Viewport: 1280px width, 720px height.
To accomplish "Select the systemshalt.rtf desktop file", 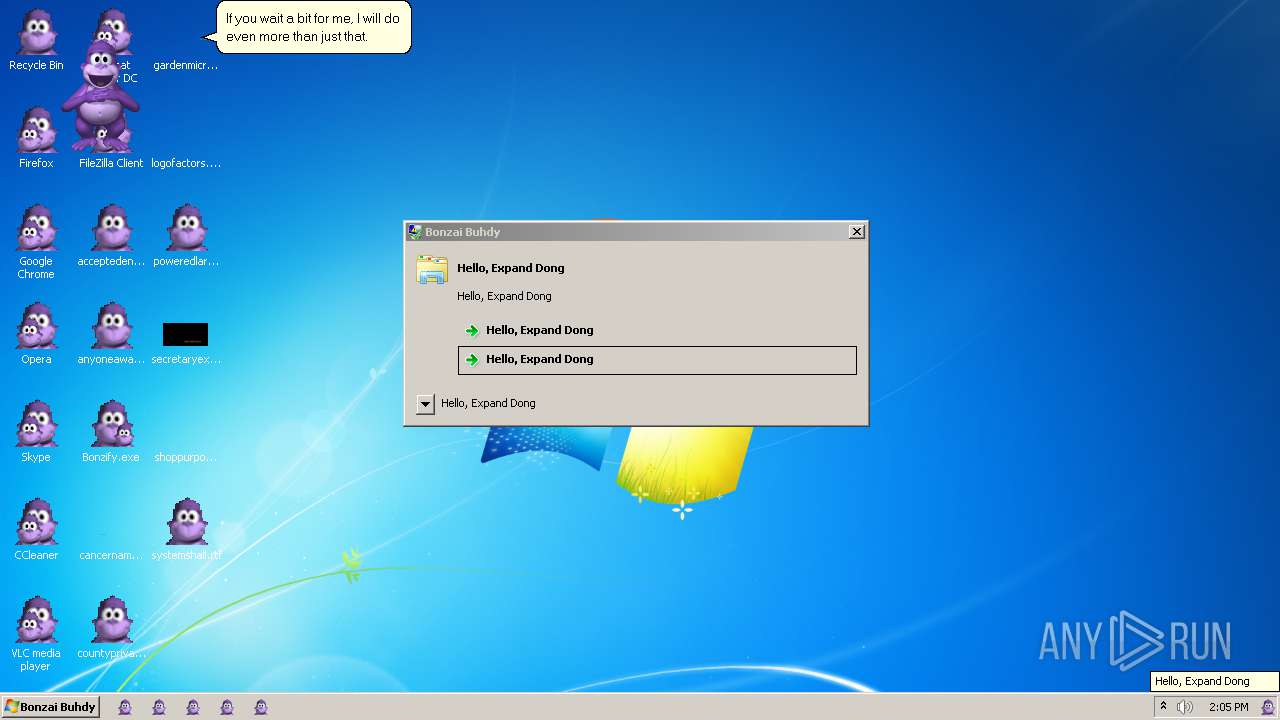I will coord(186,529).
